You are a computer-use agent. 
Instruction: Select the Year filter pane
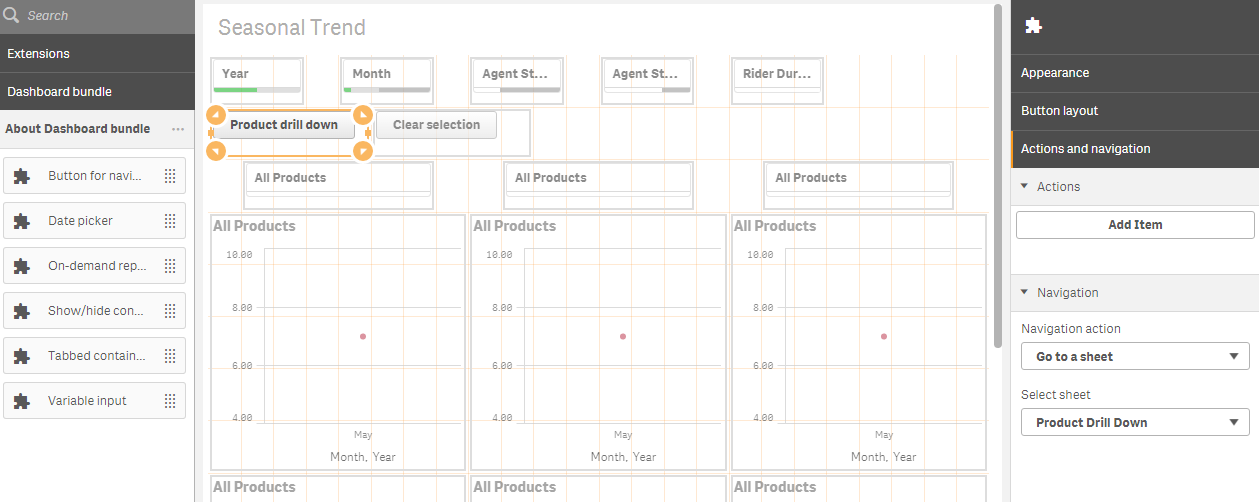[257, 80]
